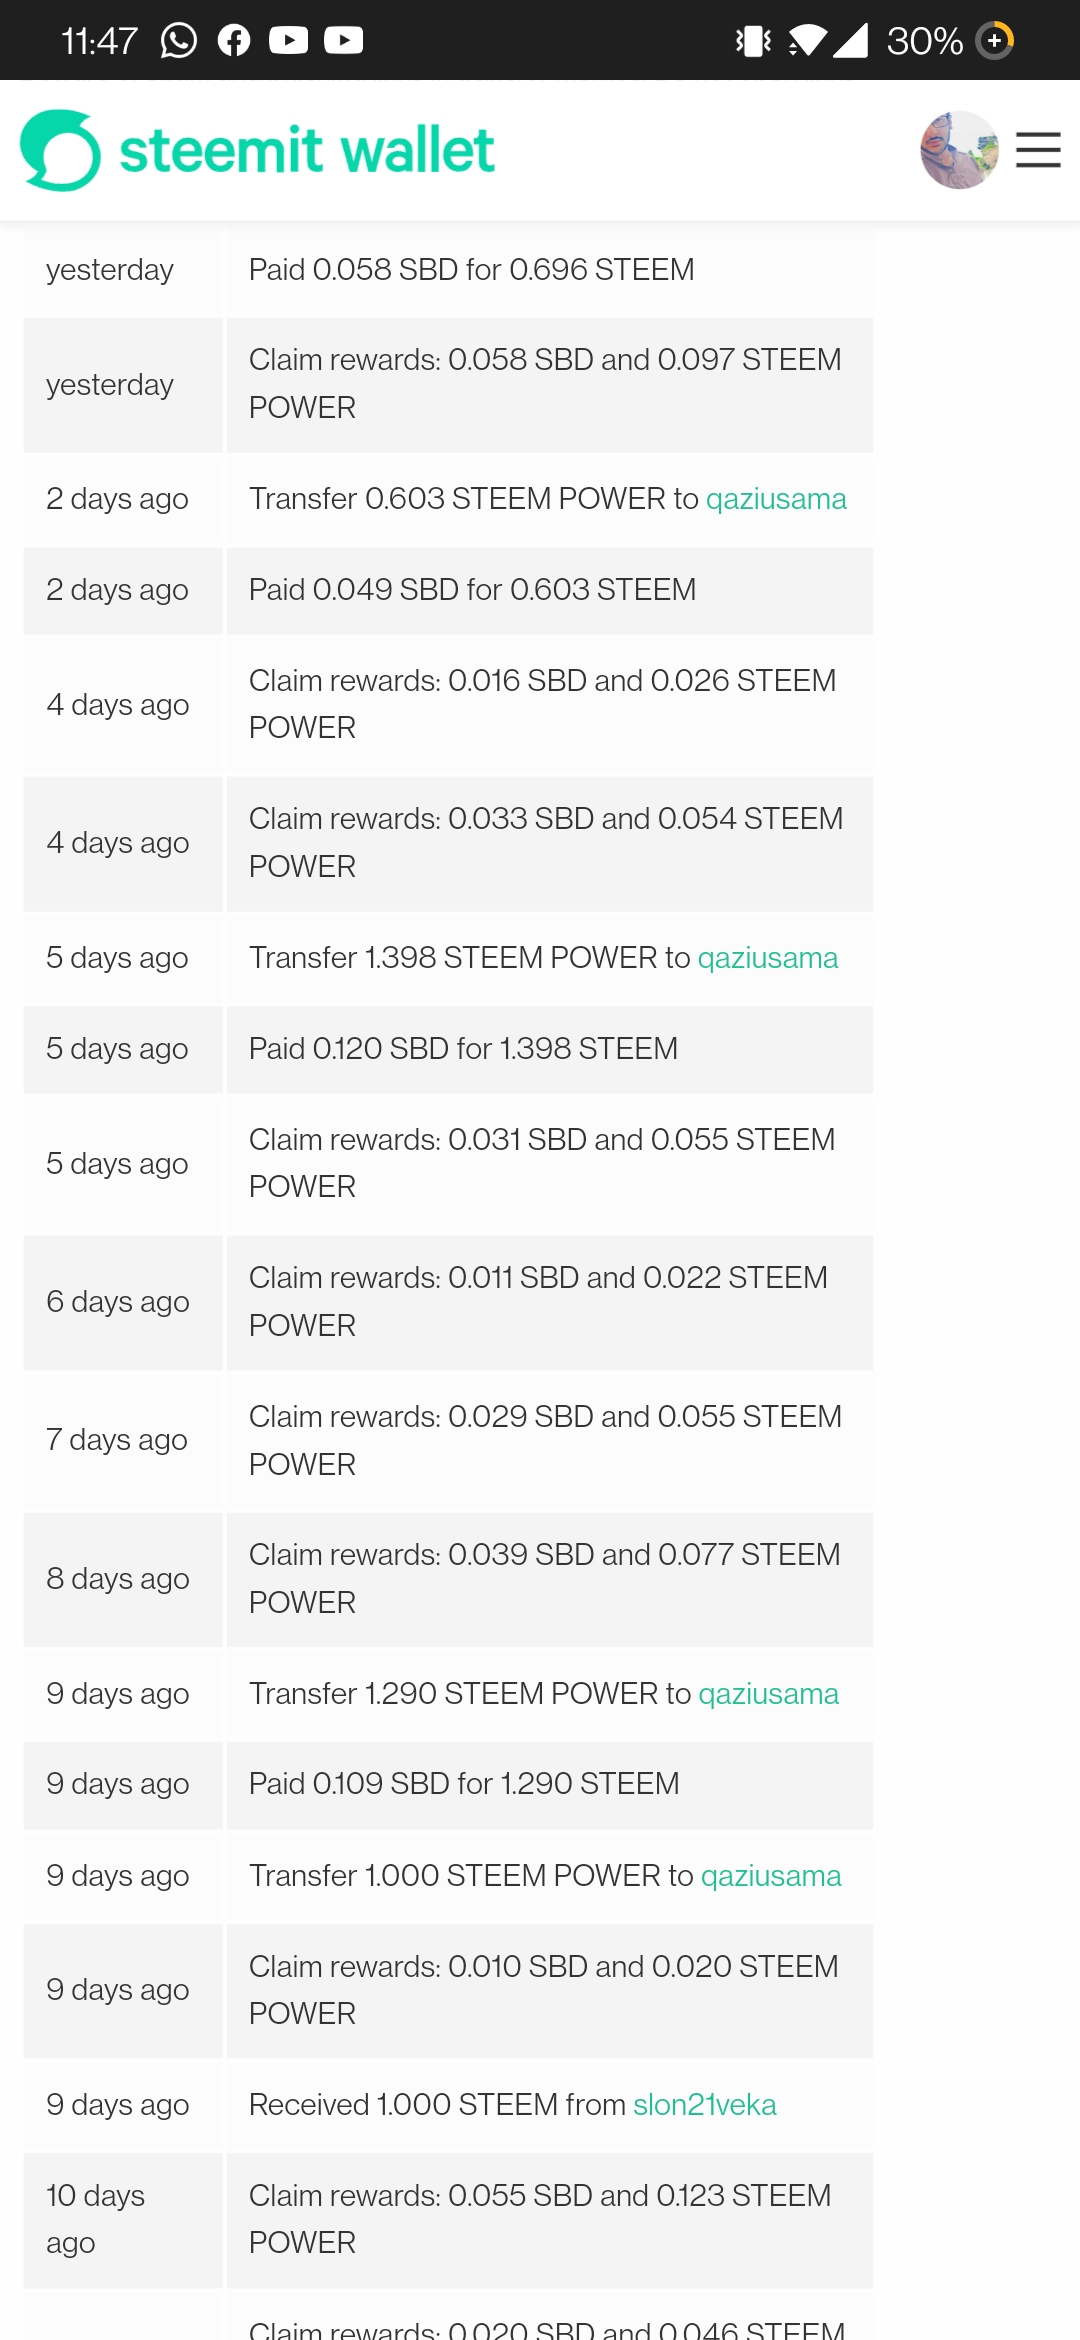Open qaziusama link in 1.398 STEEM POWER transfer
This screenshot has width=1080, height=2340.
tap(767, 958)
